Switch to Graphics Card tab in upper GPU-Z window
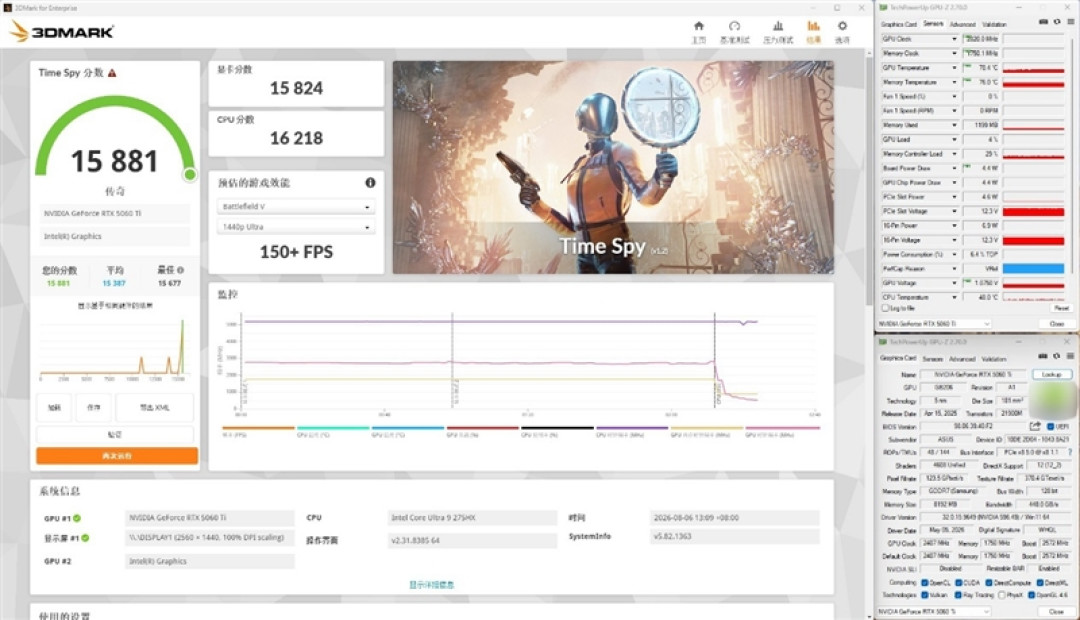This screenshot has width=1080, height=620. [x=898, y=24]
